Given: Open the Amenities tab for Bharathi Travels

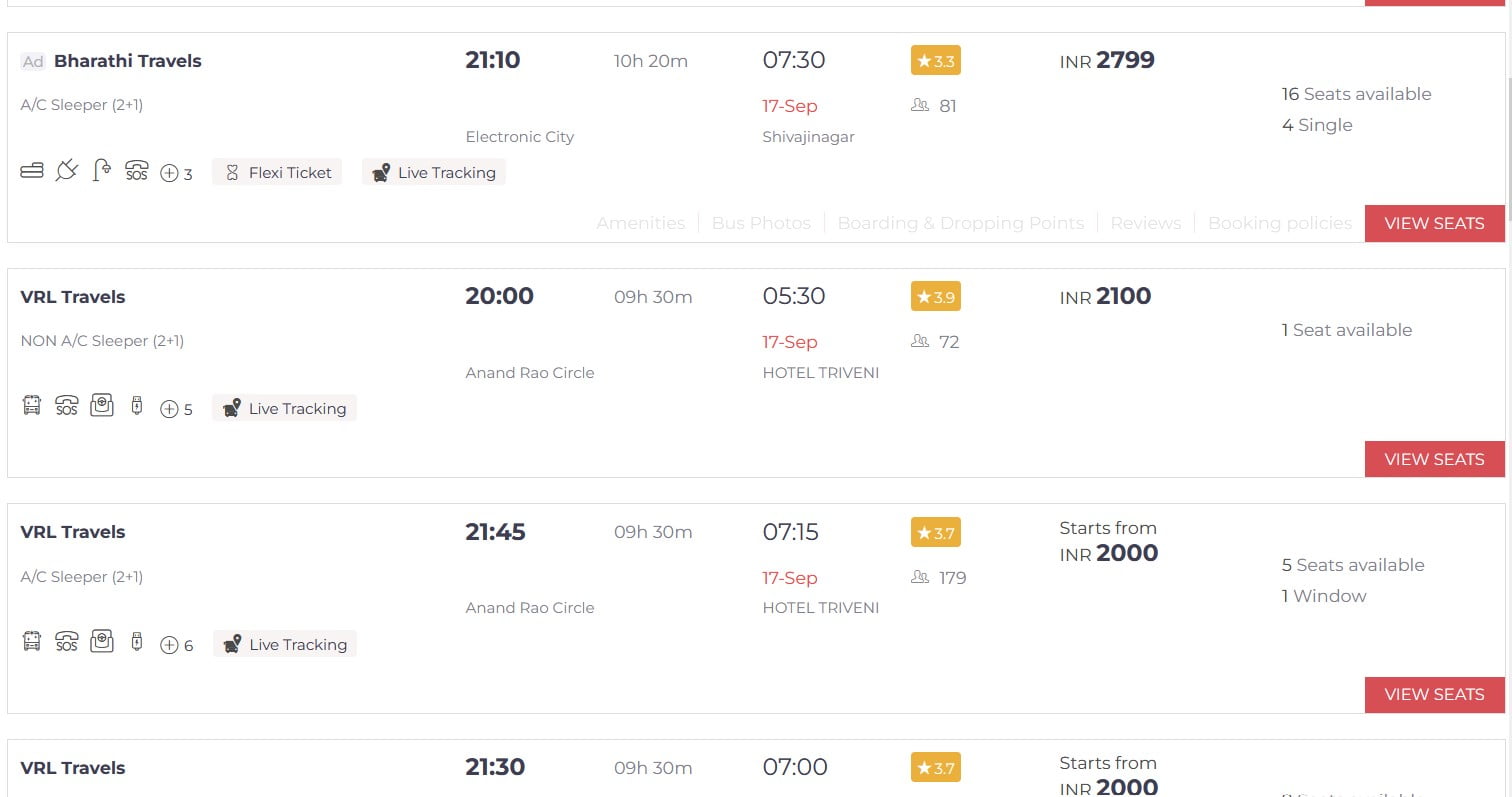Looking at the screenshot, I should 641,223.
